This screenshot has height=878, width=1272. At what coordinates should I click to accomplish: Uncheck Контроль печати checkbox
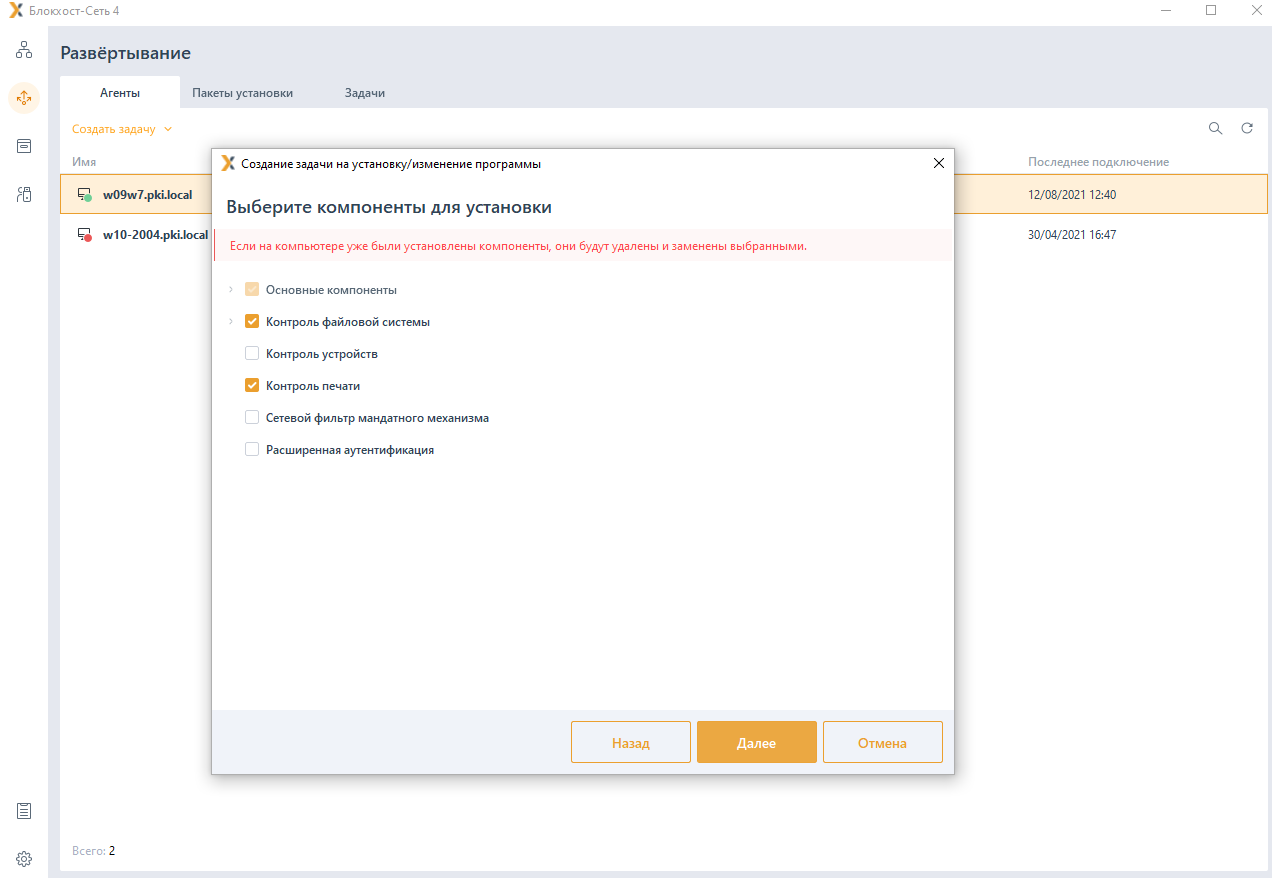pos(252,386)
